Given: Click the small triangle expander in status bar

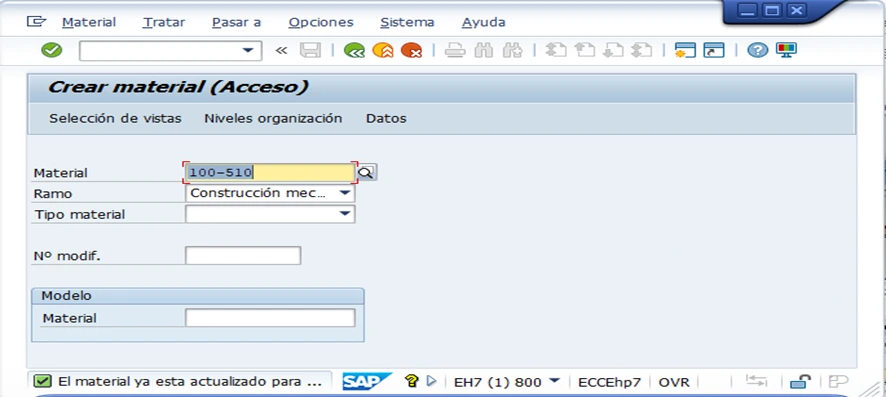Looking at the screenshot, I should tap(432, 381).
